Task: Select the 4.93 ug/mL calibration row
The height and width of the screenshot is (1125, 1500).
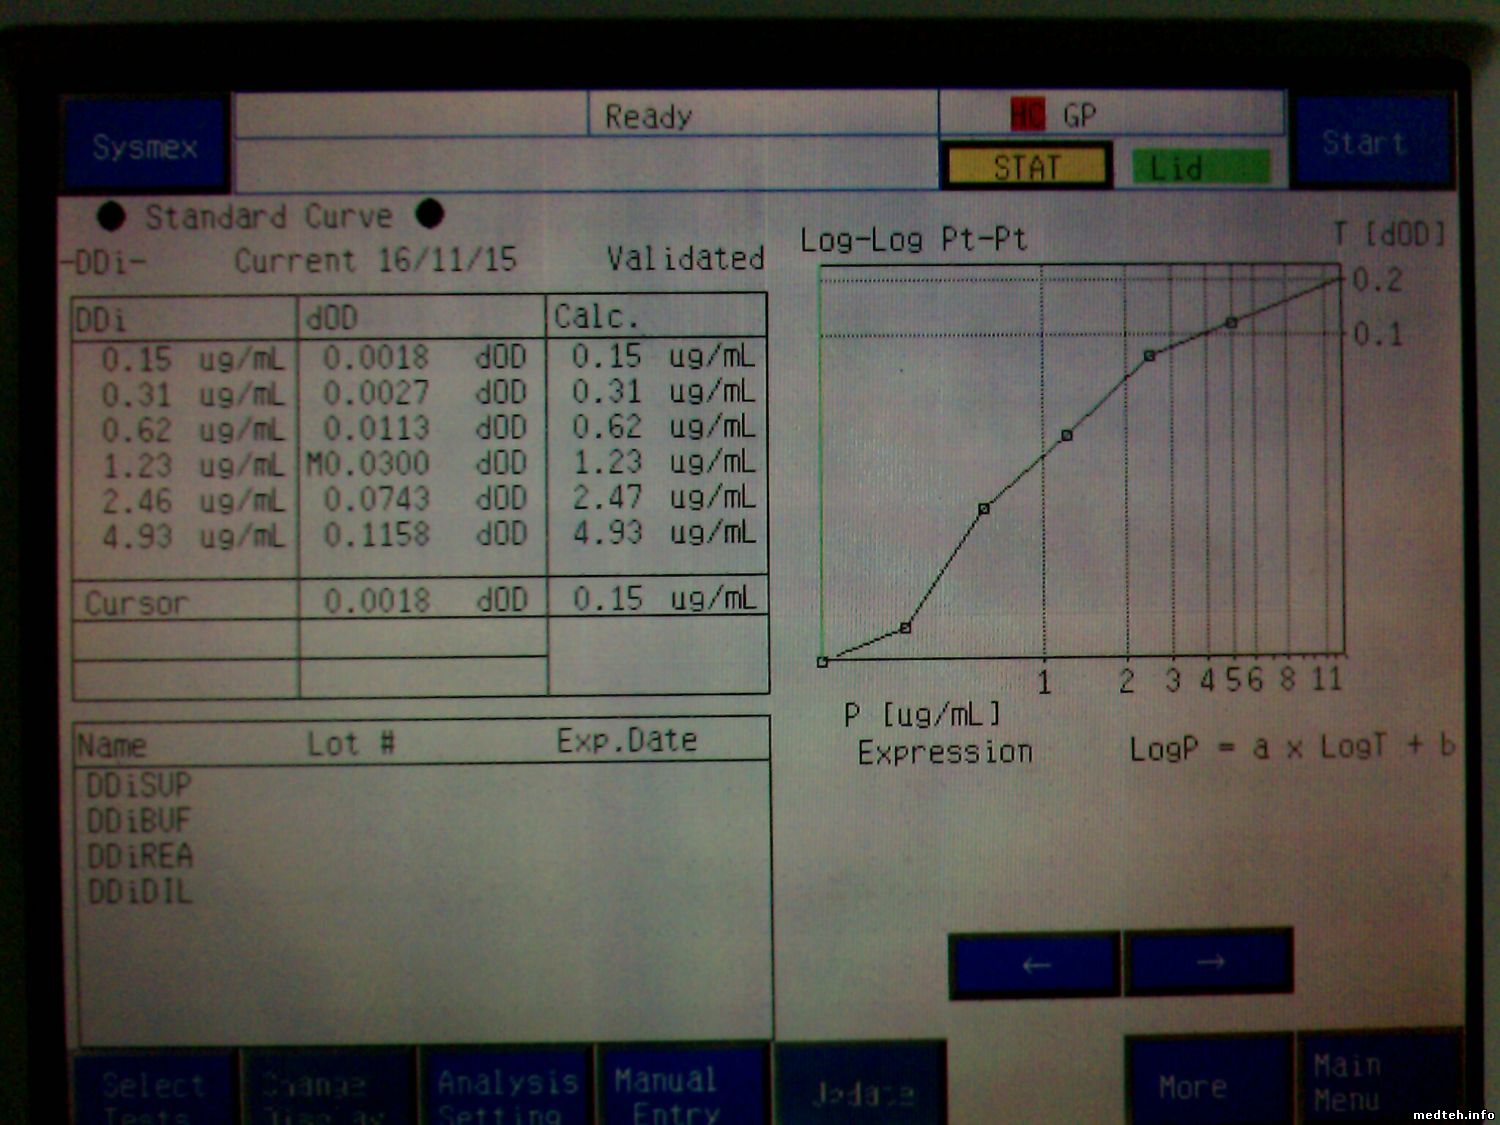Action: (420, 535)
